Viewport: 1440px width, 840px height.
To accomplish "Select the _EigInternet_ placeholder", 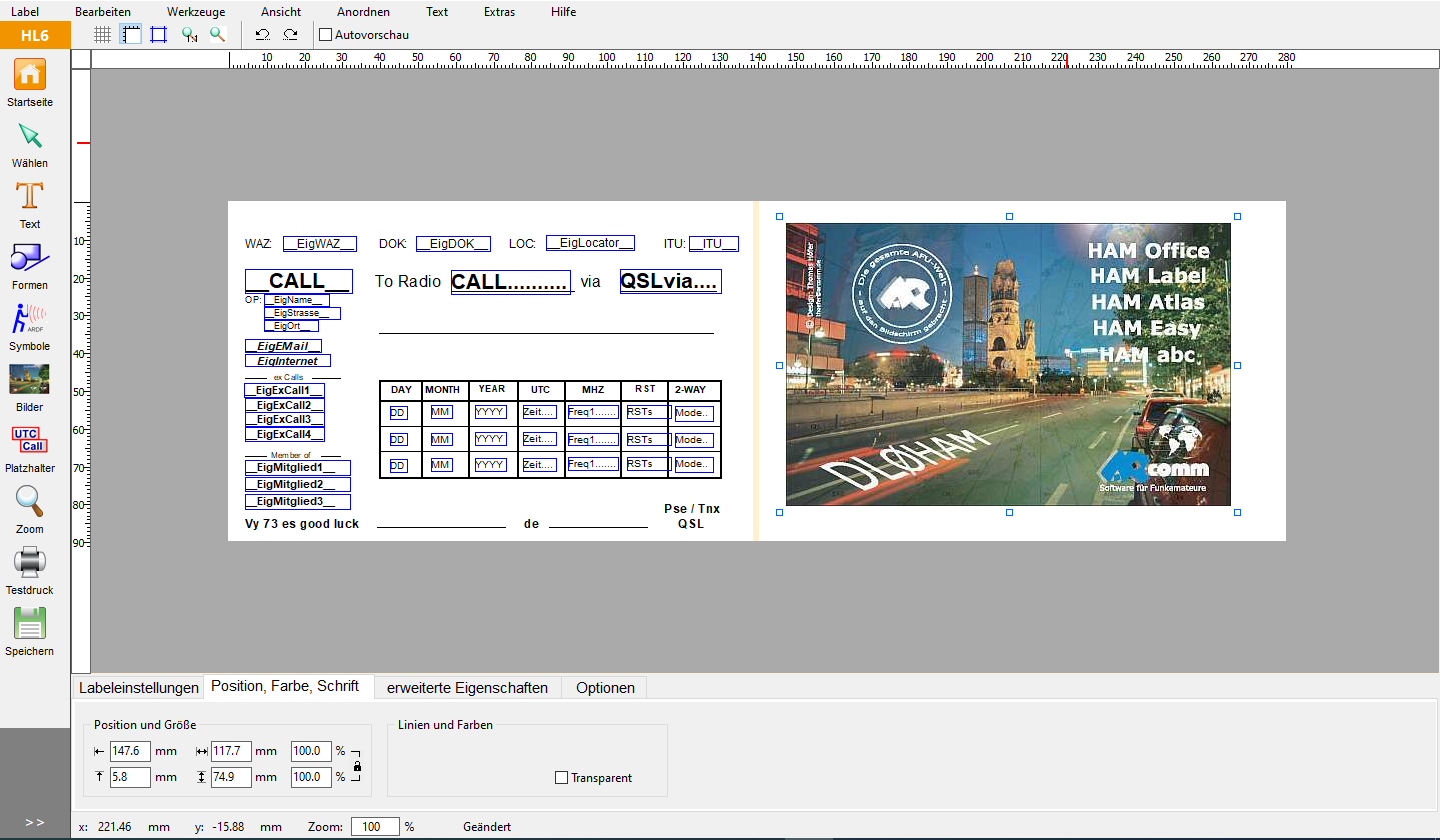I will pos(288,361).
